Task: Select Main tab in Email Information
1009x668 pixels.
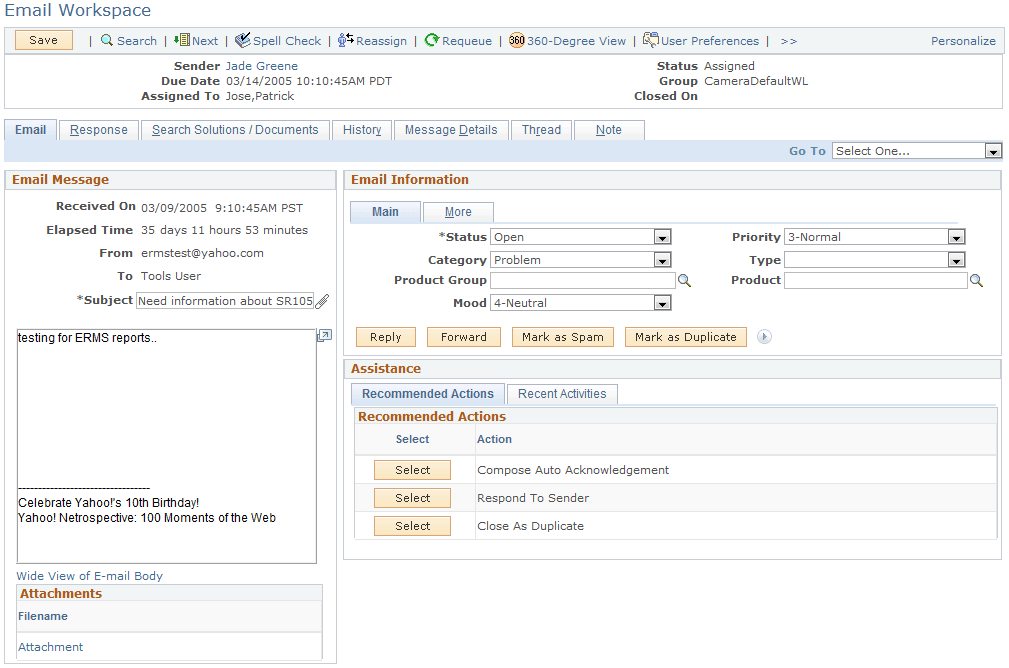Action: pyautogui.click(x=385, y=212)
